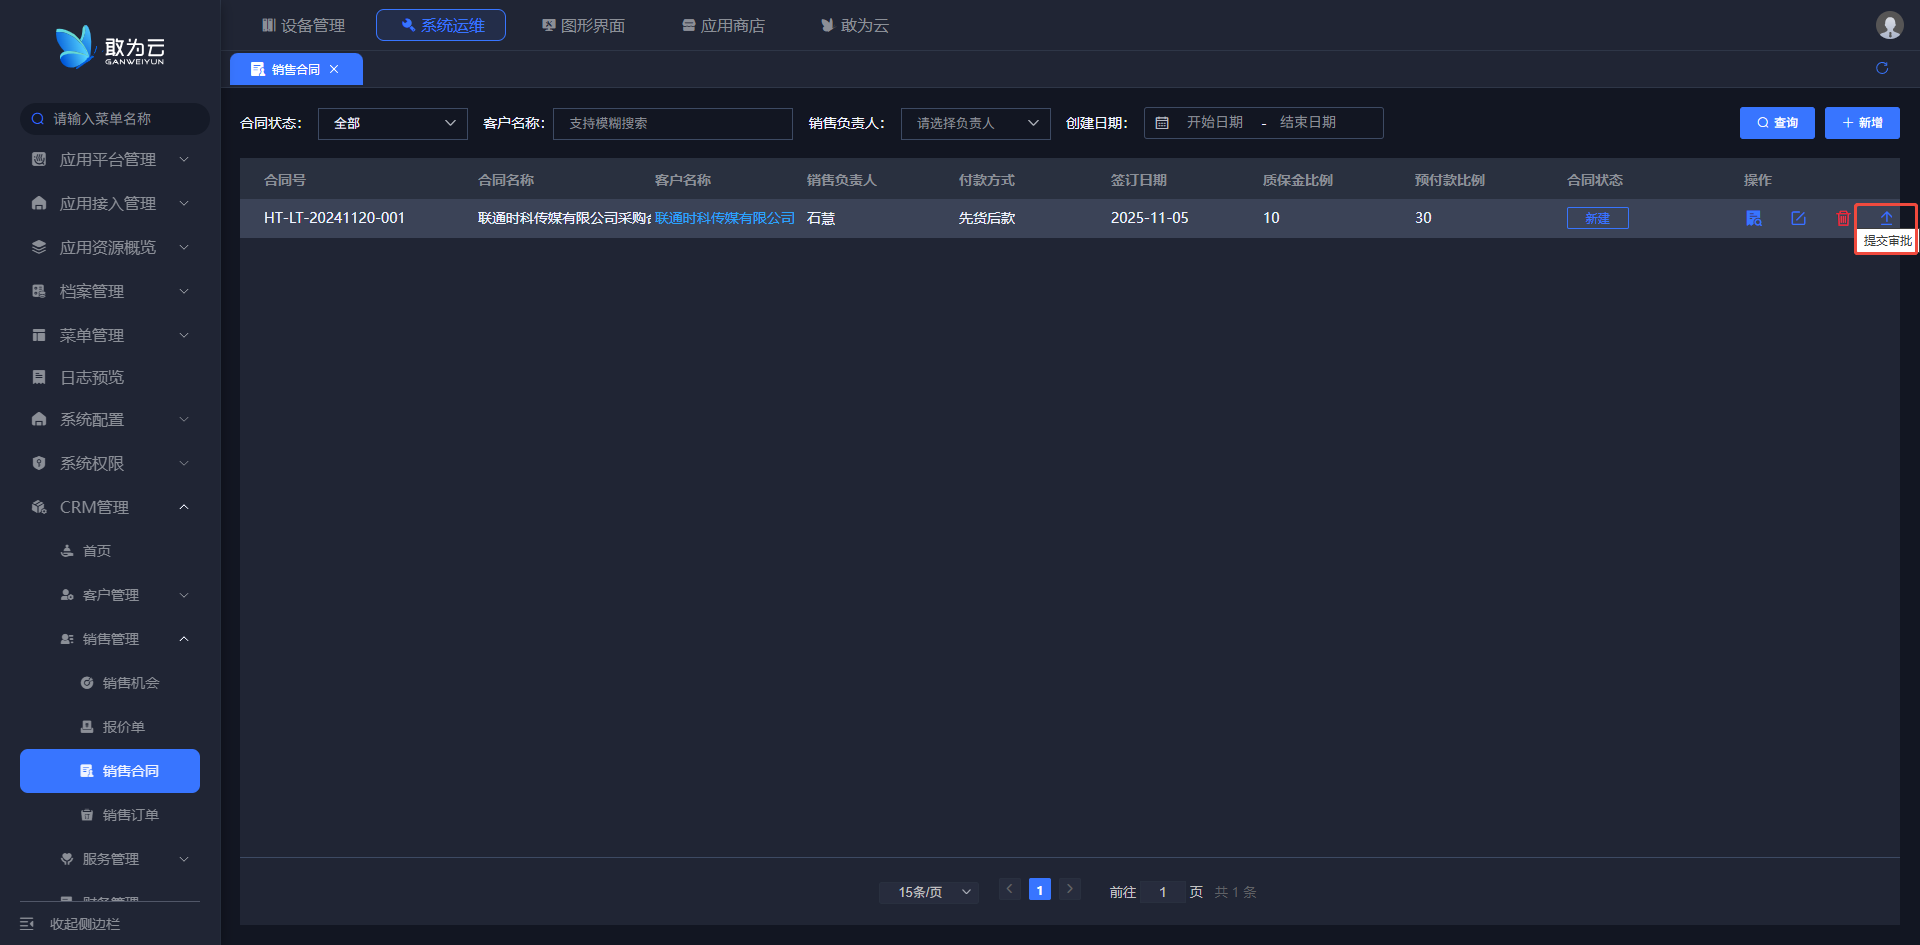This screenshot has height=945, width=1920.
Task: Click the 新建 status tag
Action: 1597,218
